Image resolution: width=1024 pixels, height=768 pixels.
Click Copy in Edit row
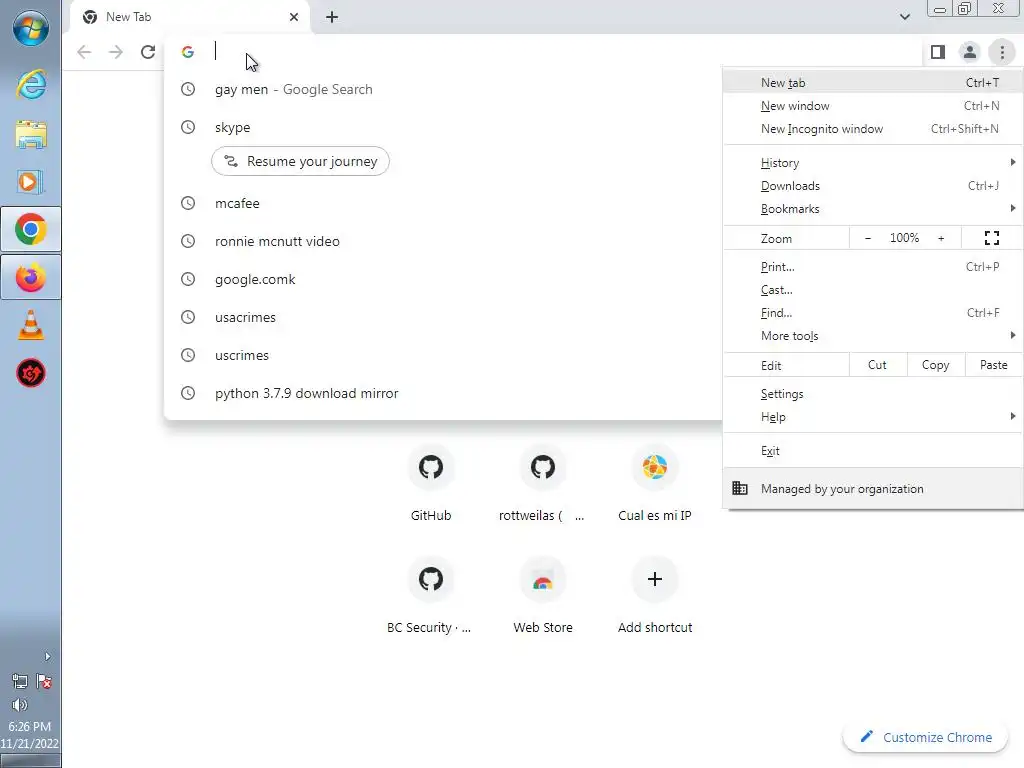(x=936, y=365)
